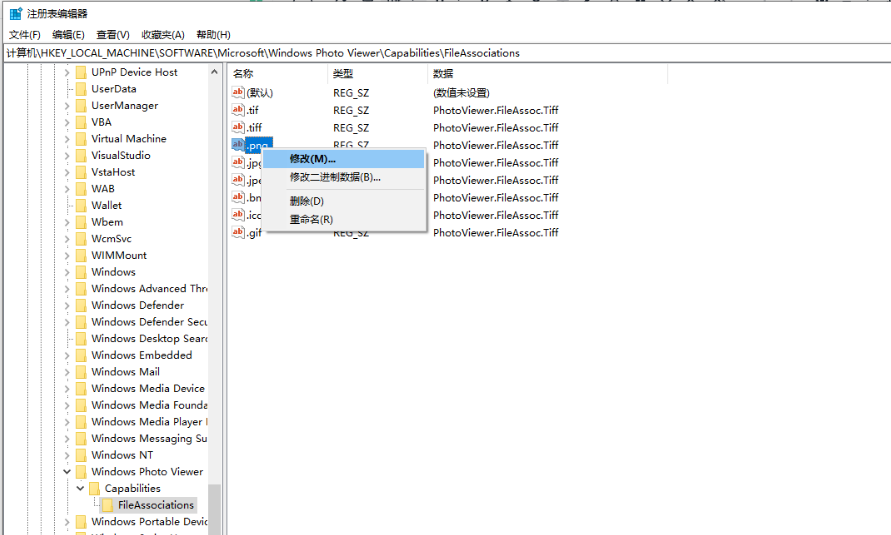Click the Windows NT folder icon
The image size is (891, 535).
(81, 455)
